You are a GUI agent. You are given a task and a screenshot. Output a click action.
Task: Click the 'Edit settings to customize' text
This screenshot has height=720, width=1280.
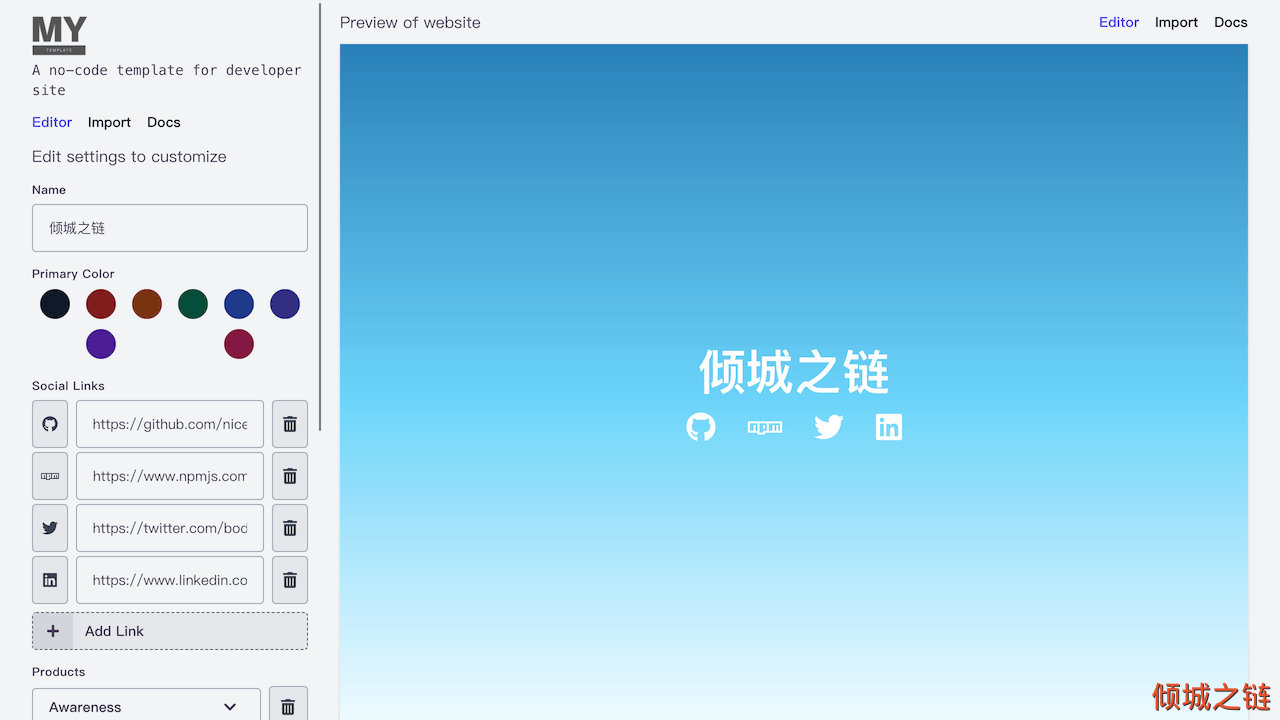[129, 156]
